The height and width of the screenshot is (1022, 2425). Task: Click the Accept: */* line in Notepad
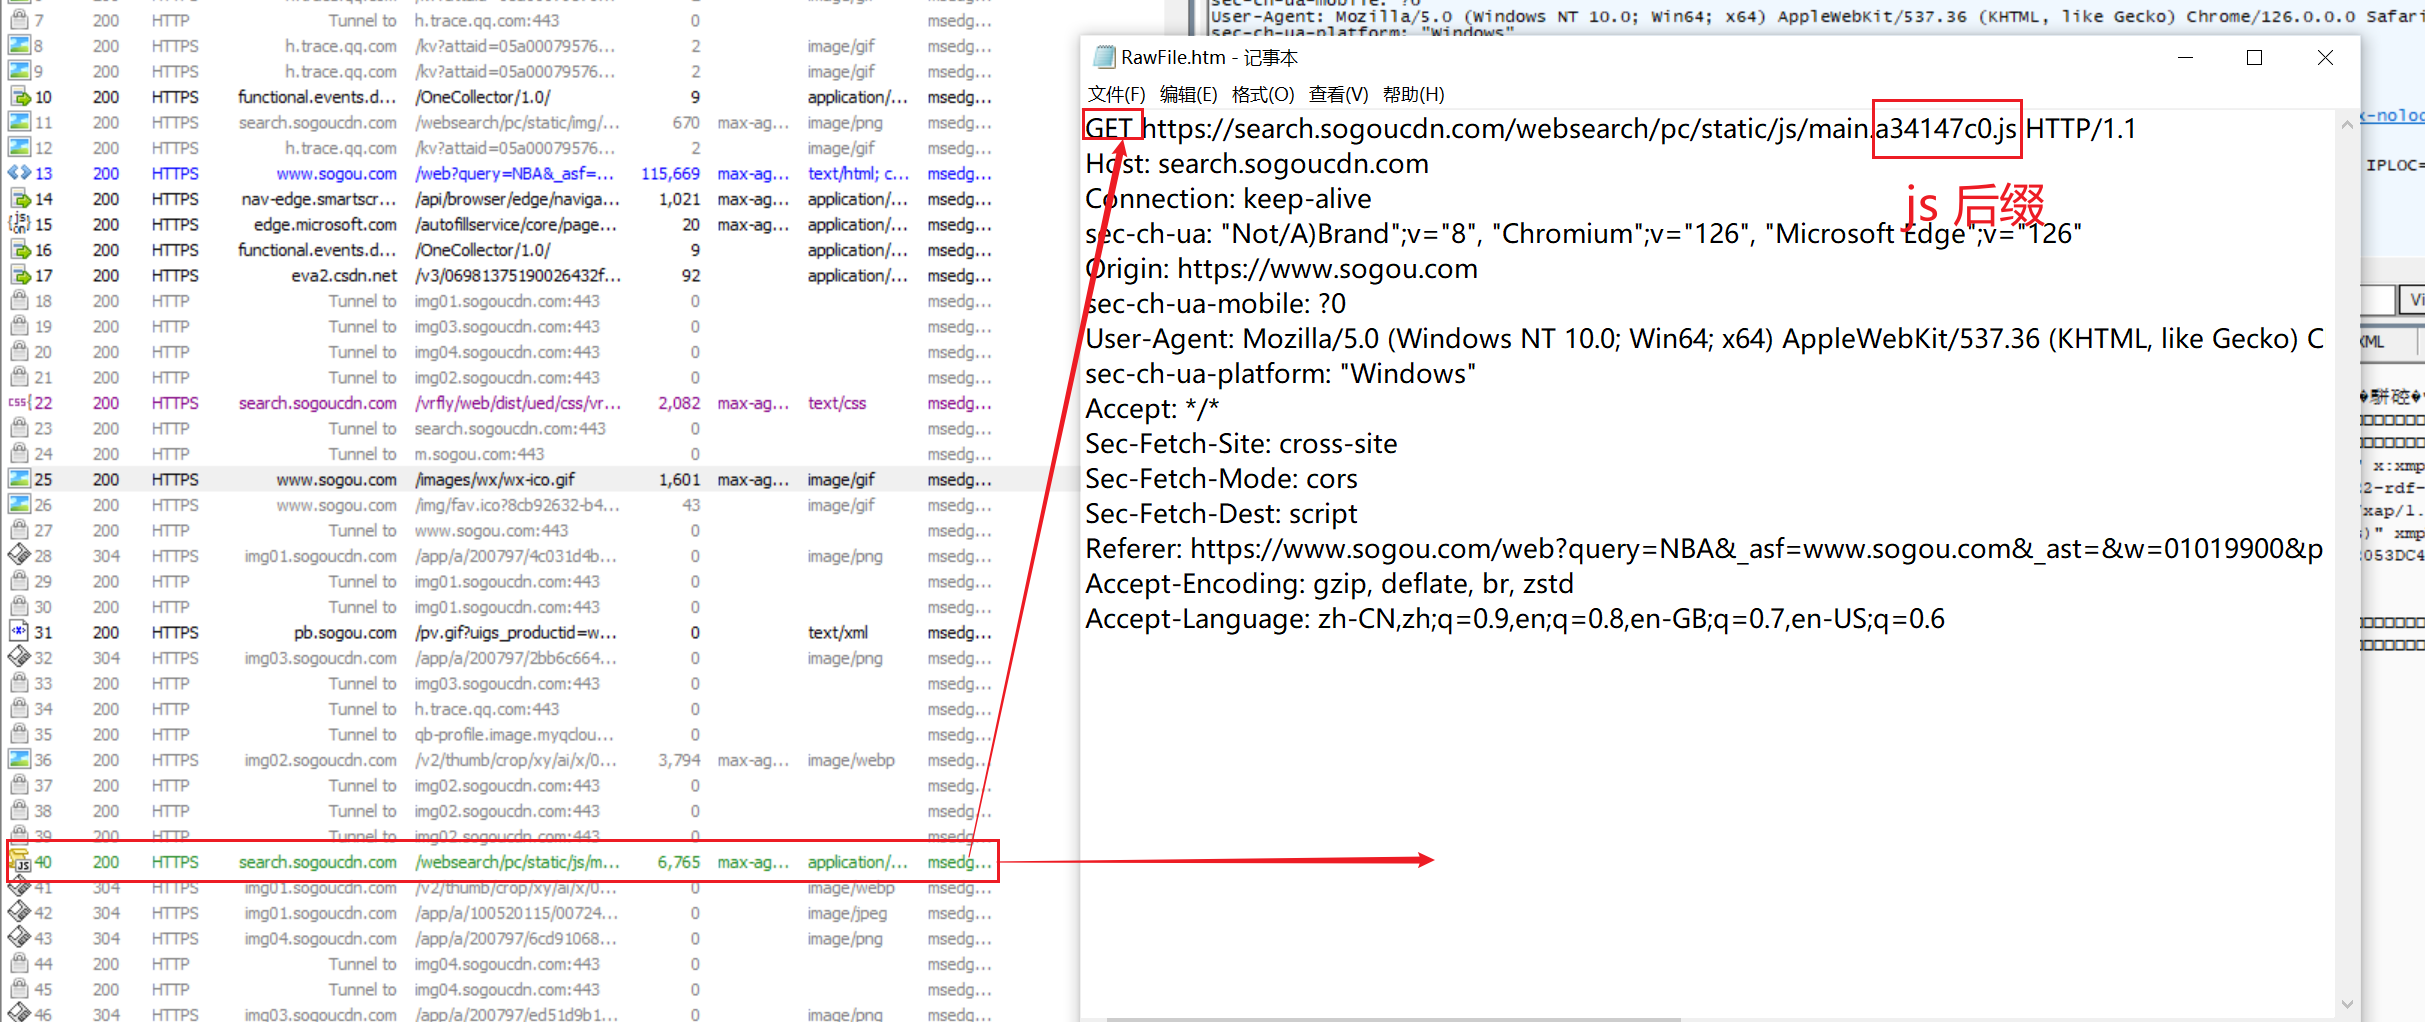coord(1153,409)
